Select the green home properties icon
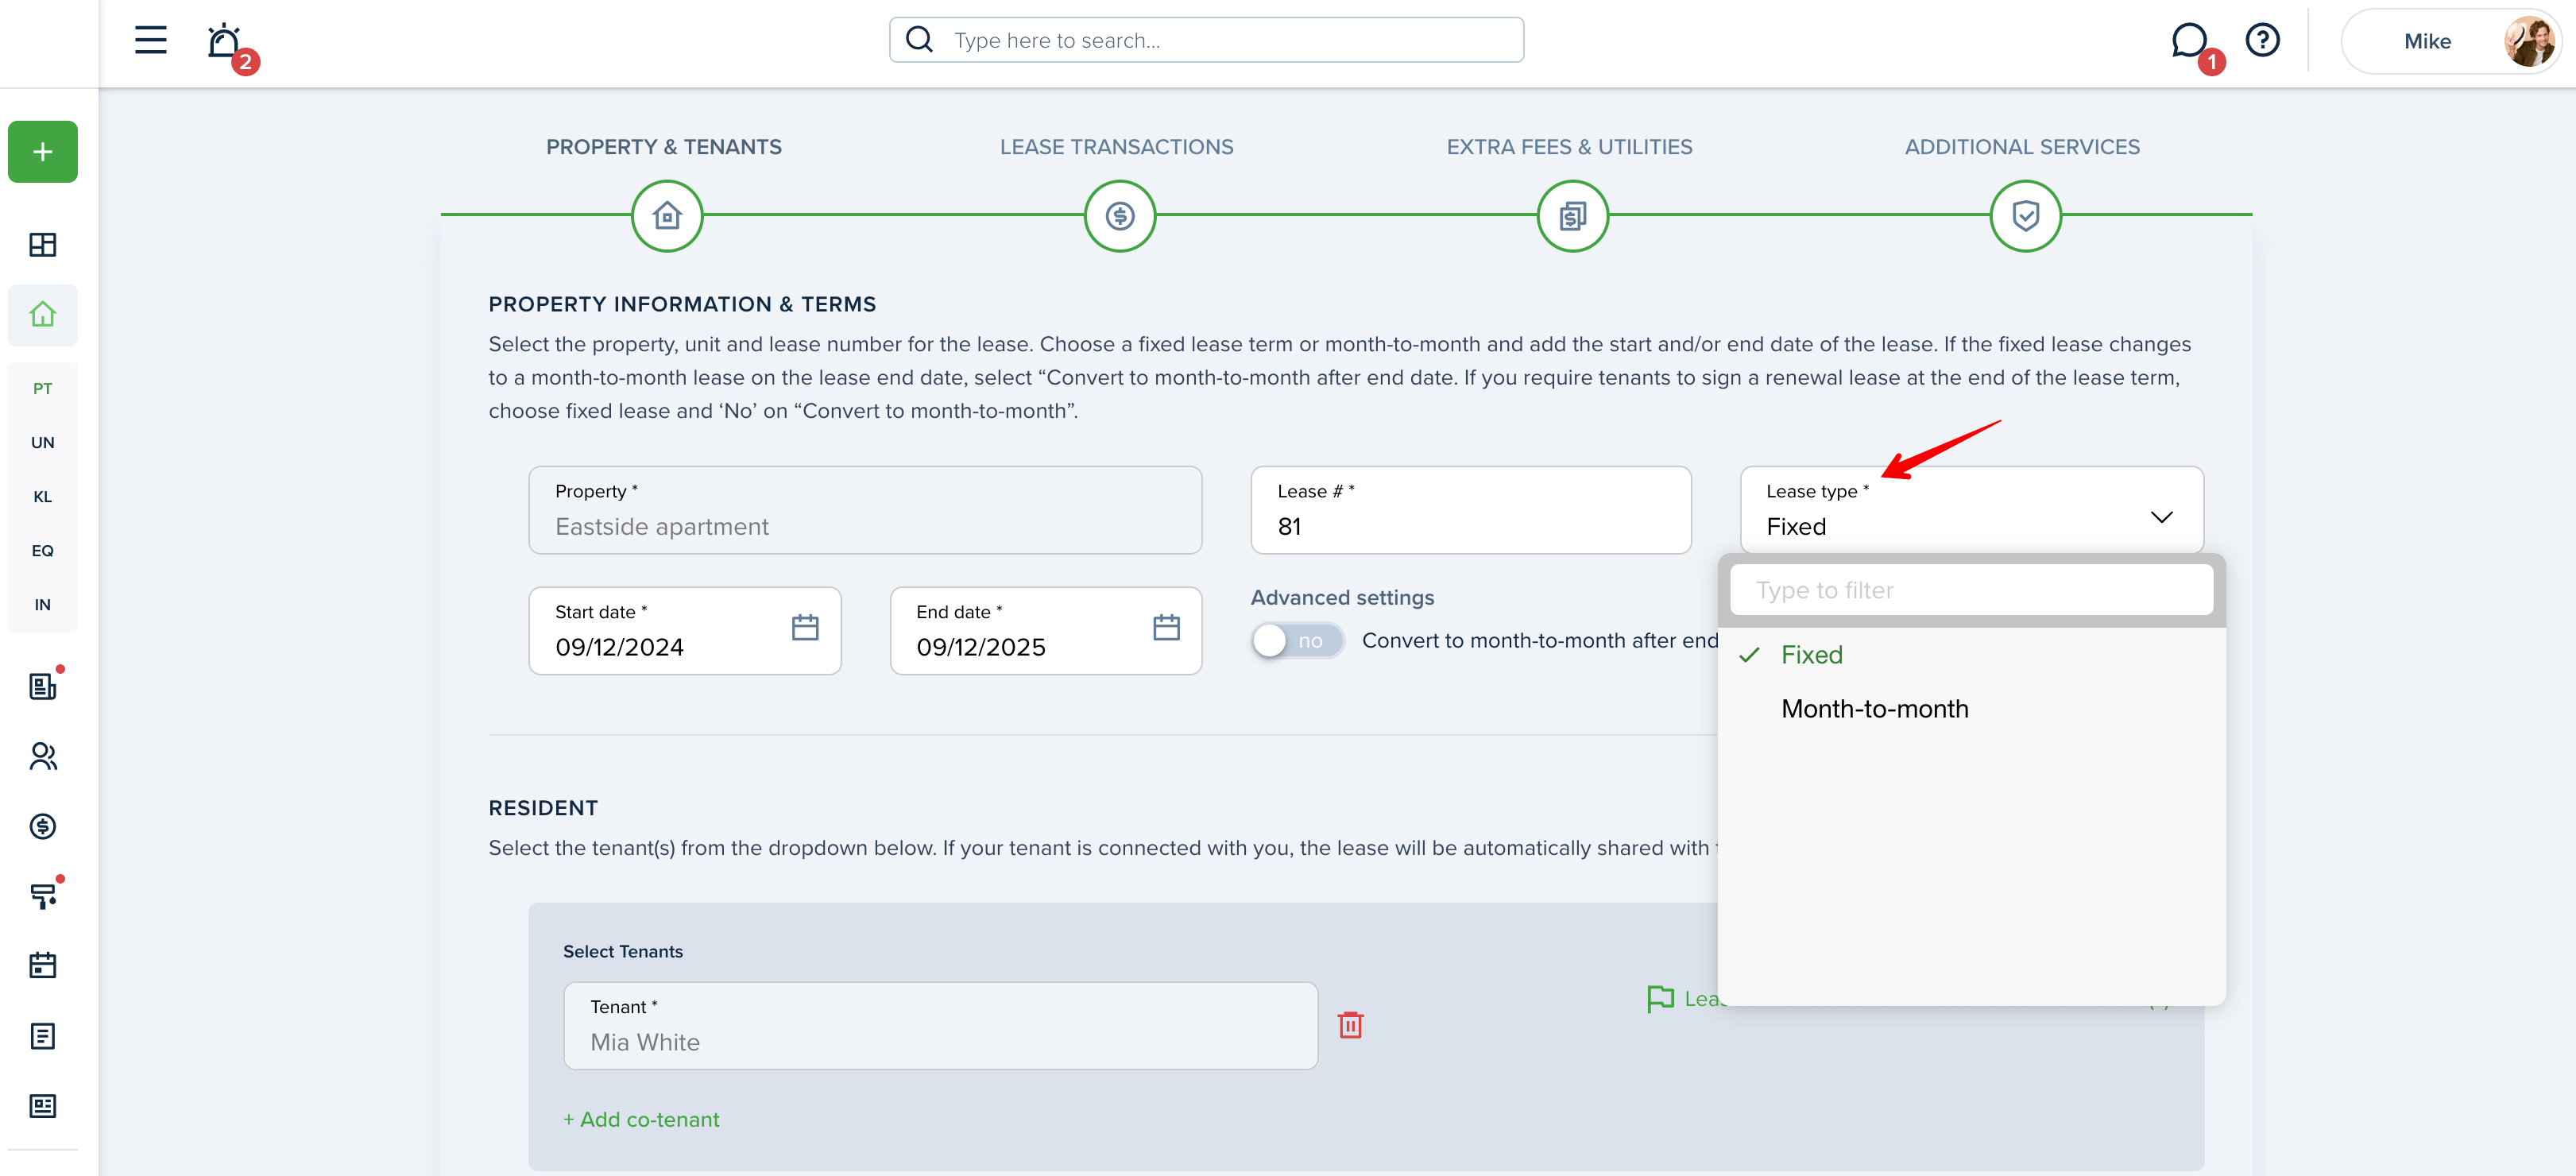2576x1176 pixels. point(43,315)
